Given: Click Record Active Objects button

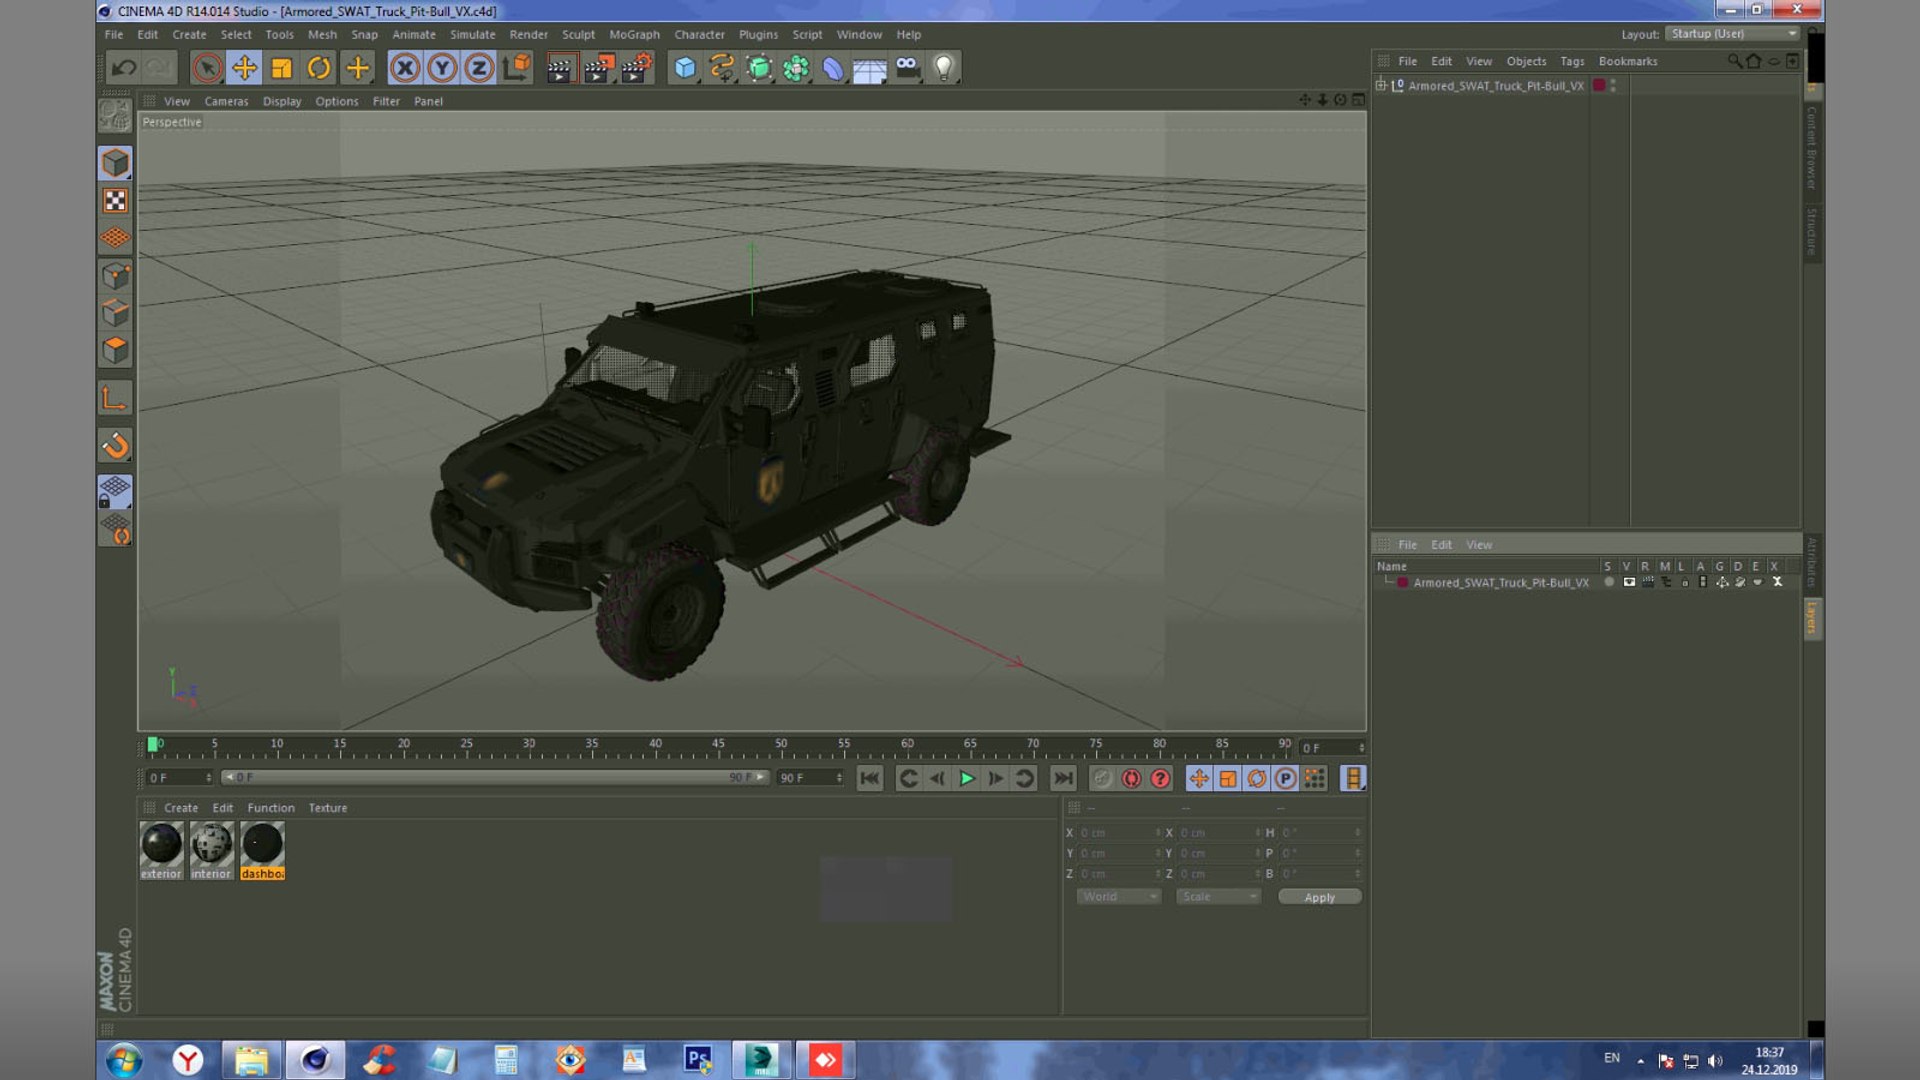Looking at the screenshot, I should click(x=1102, y=778).
